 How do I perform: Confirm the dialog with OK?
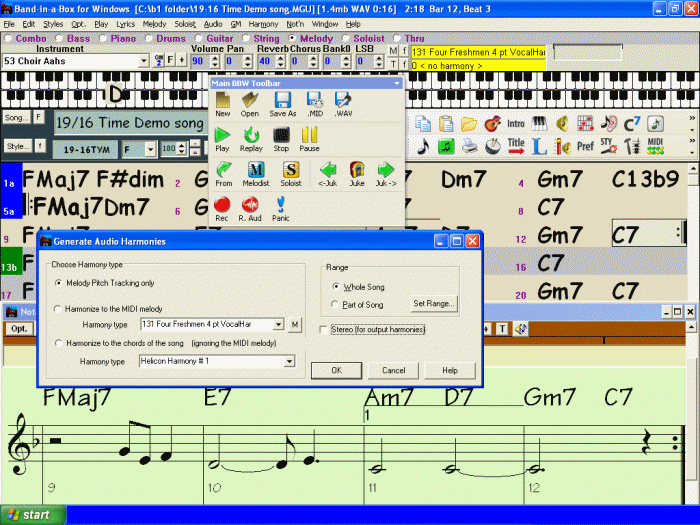point(336,370)
